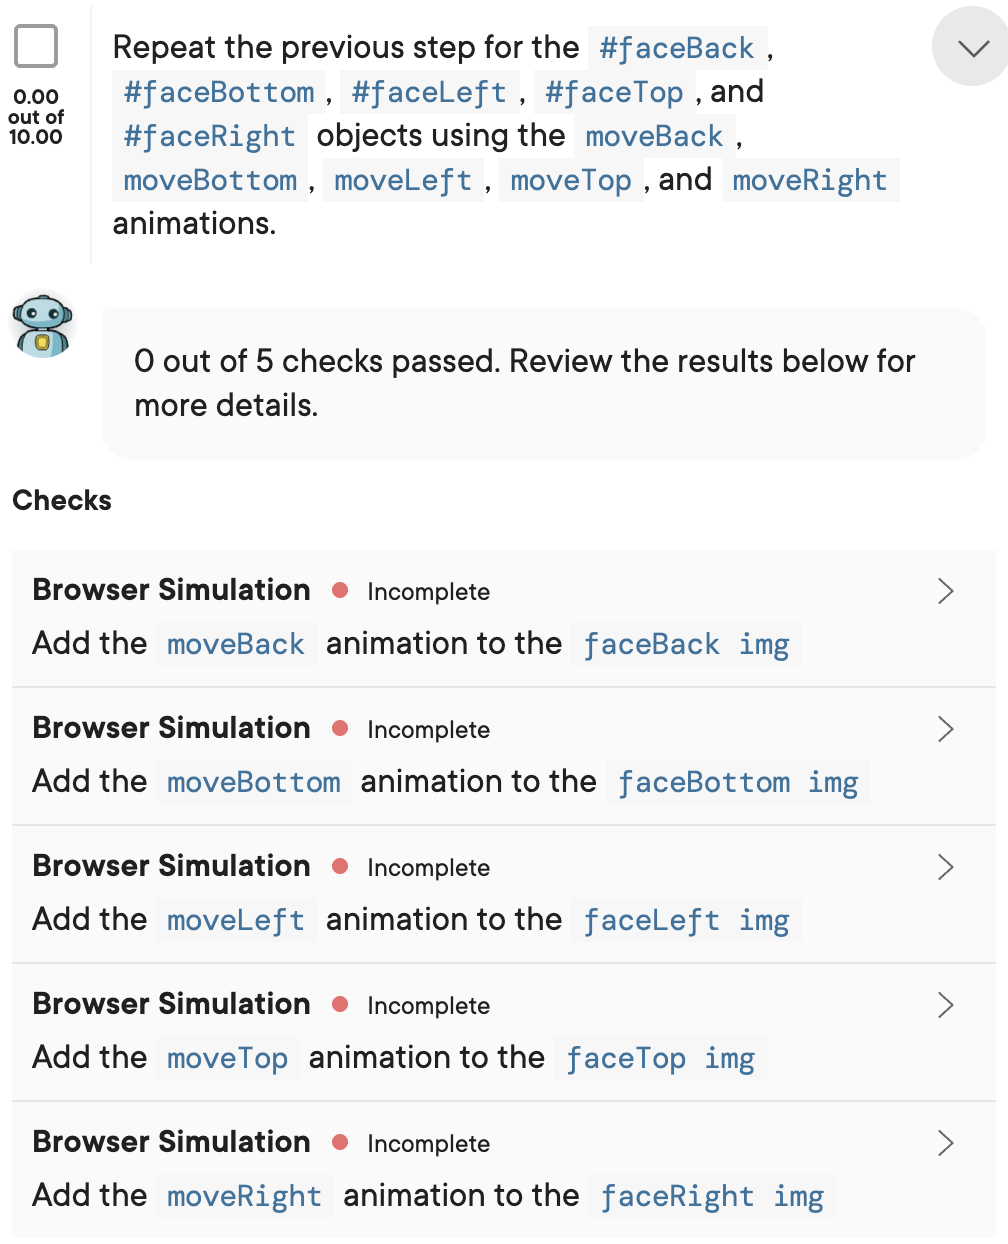Click the moveBottom token in the instructions
The width and height of the screenshot is (1008, 1244).
click(x=209, y=180)
